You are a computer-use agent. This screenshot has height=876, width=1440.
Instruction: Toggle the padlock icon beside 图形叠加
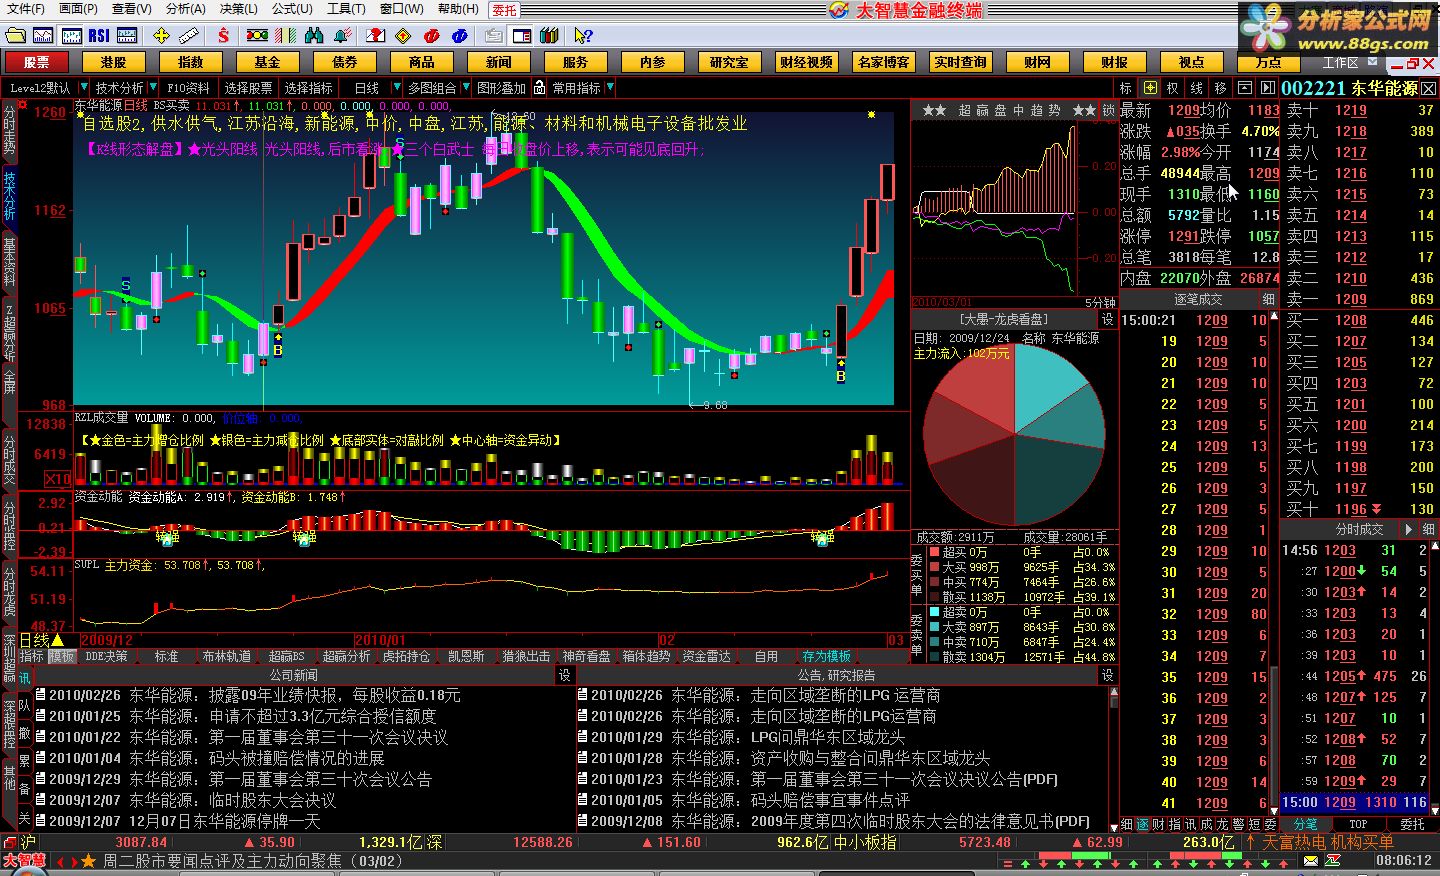pos(540,88)
